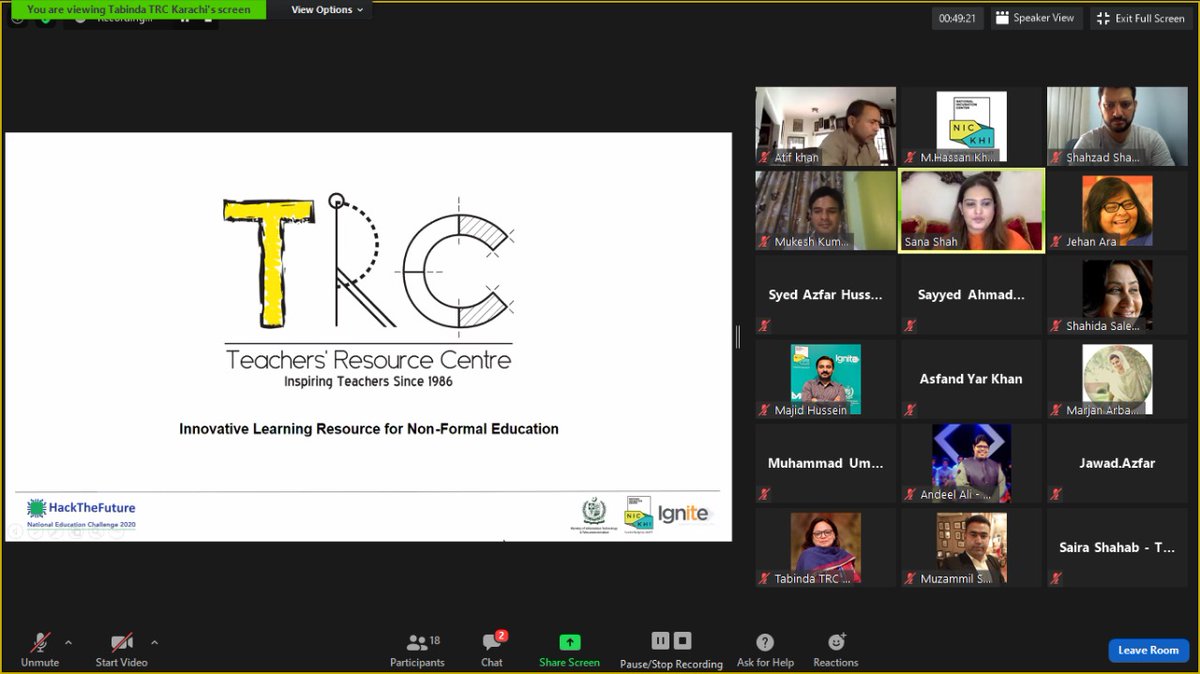Open the Participants panel

point(418,650)
